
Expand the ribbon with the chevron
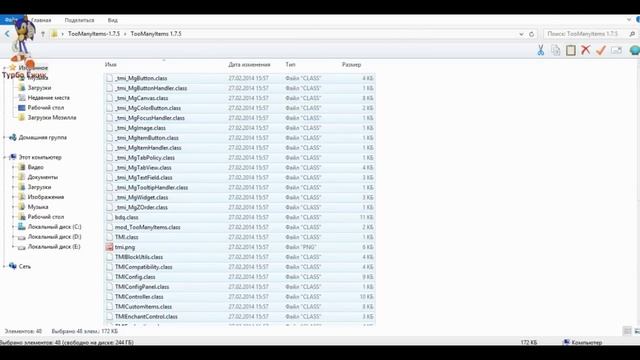[x=629, y=20]
